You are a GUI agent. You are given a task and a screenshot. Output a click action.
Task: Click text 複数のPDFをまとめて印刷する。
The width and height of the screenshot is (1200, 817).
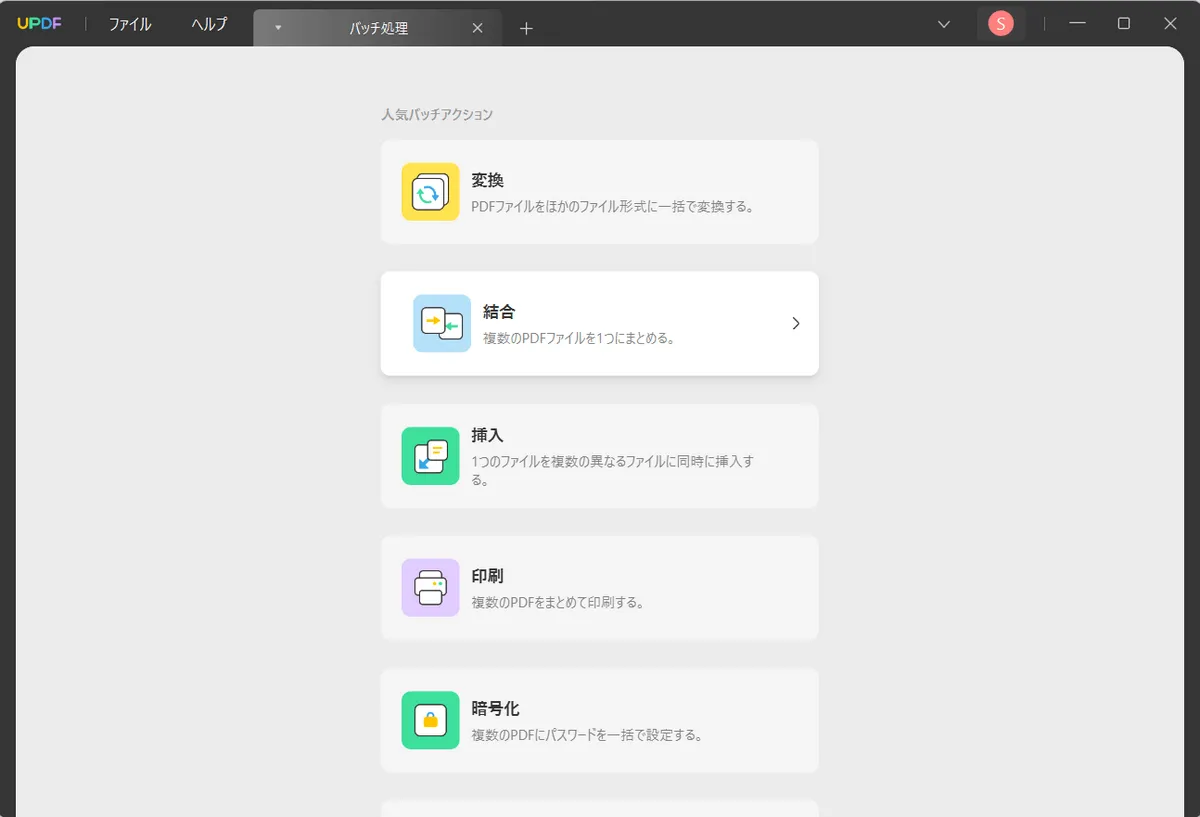[x=557, y=603]
